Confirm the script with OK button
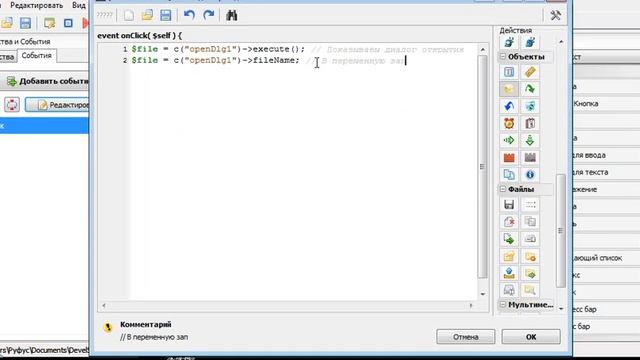This screenshot has height=360, width=640. point(531,337)
